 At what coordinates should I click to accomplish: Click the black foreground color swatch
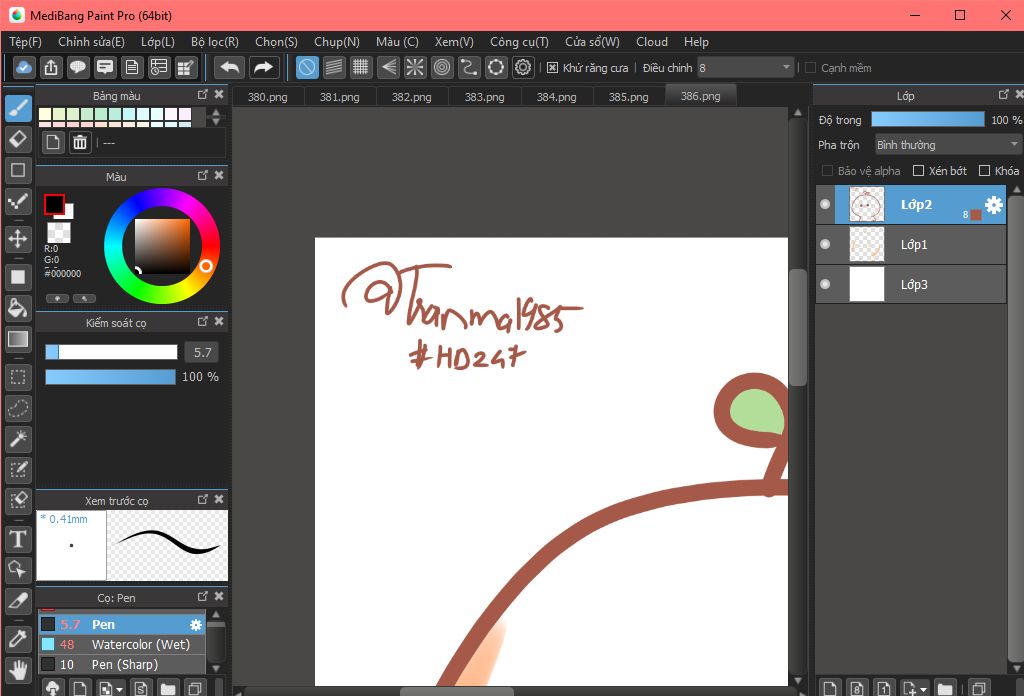click(54, 204)
